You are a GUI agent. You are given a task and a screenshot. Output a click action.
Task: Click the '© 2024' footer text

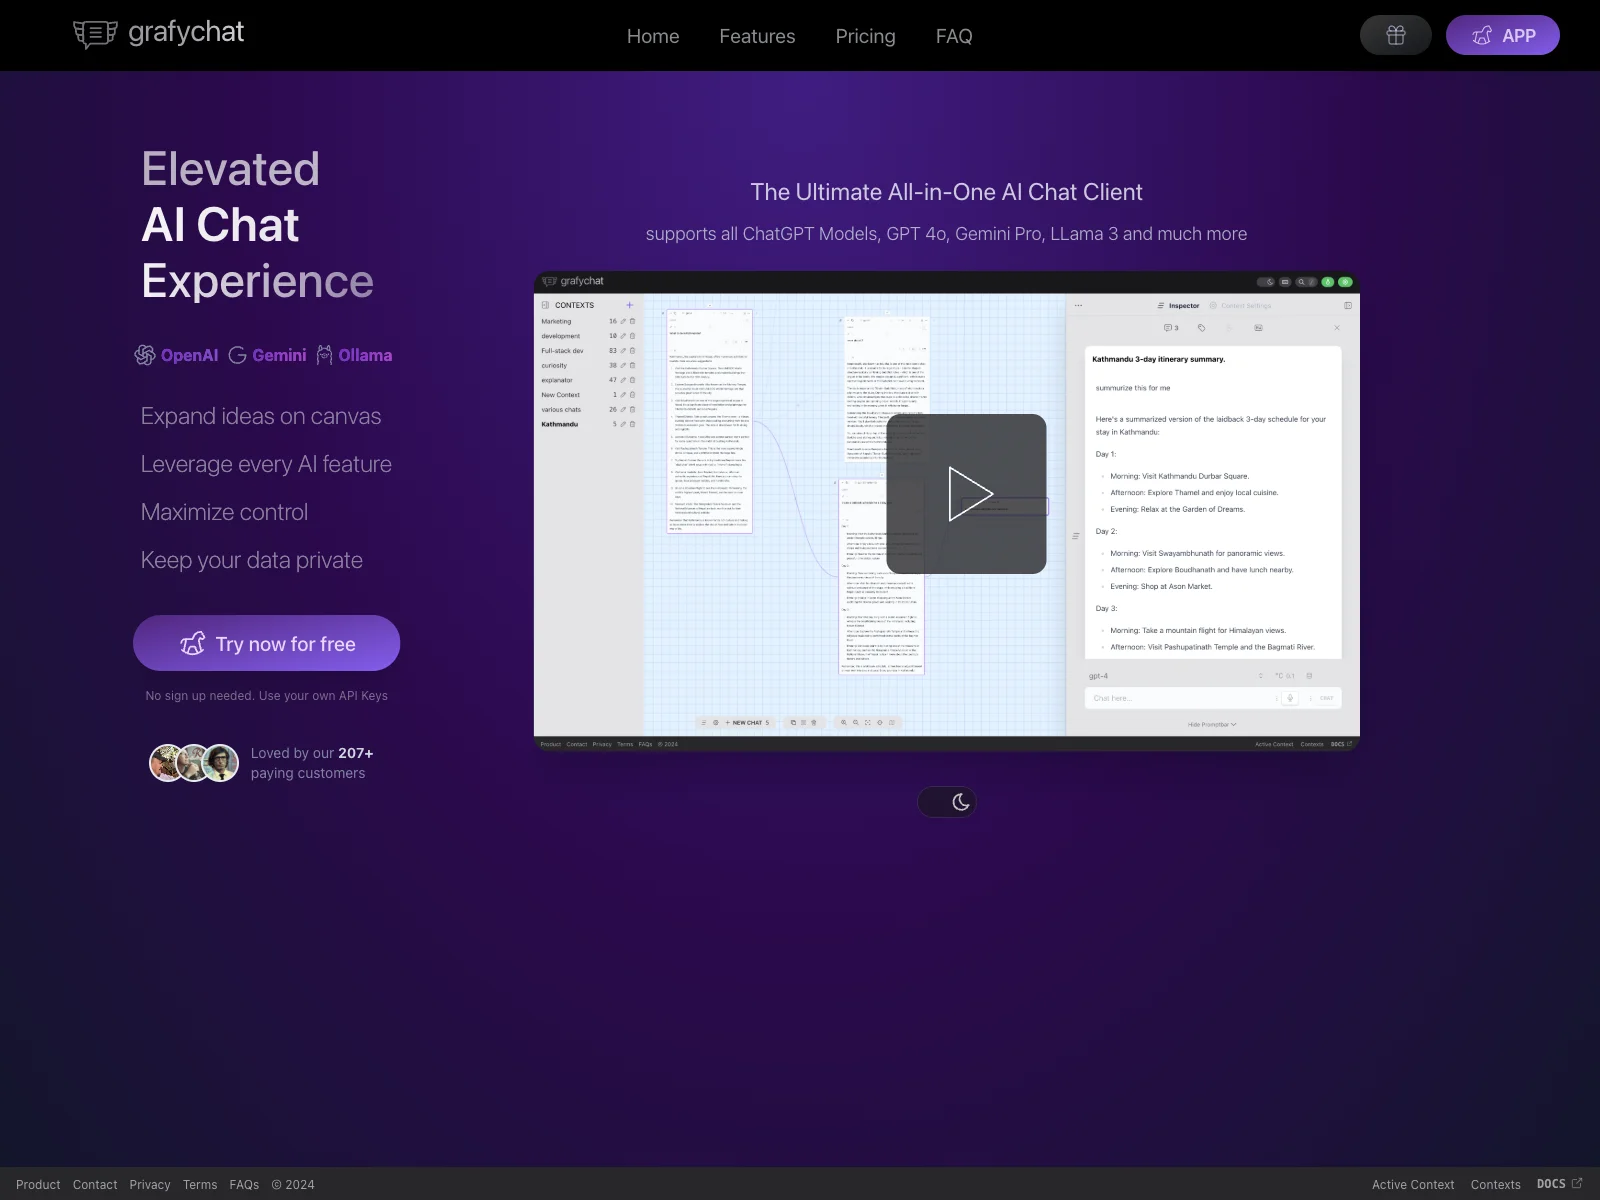pos(293,1184)
